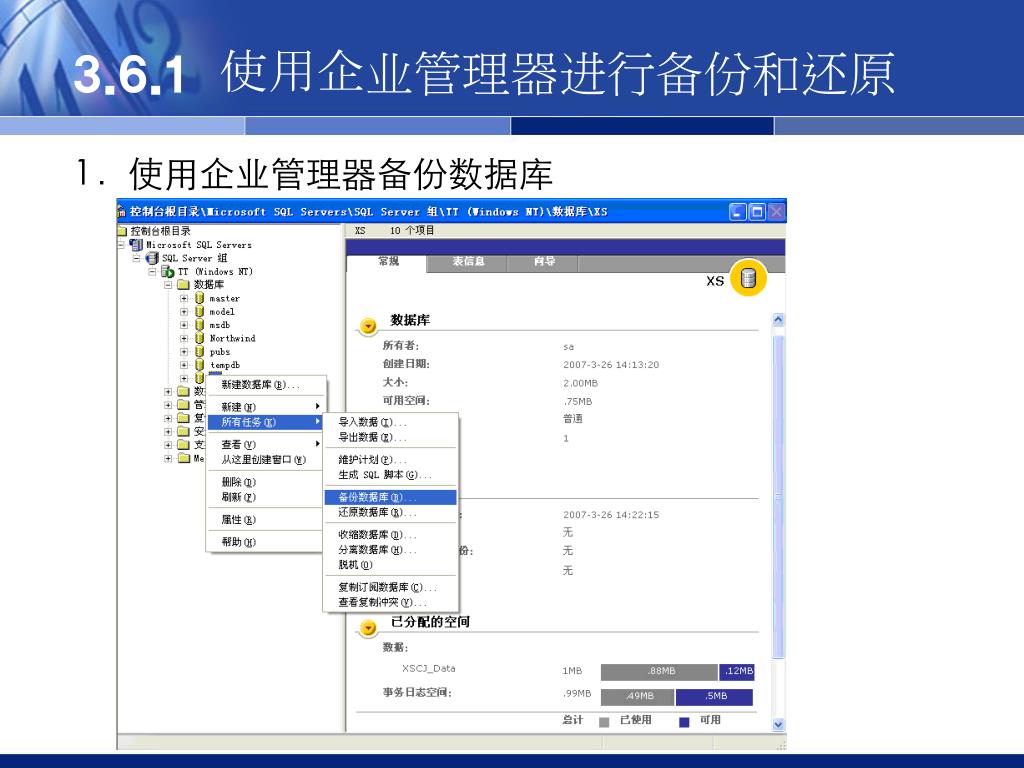Expand the master database node
Image resolution: width=1024 pixels, height=768 pixels.
[x=184, y=298]
